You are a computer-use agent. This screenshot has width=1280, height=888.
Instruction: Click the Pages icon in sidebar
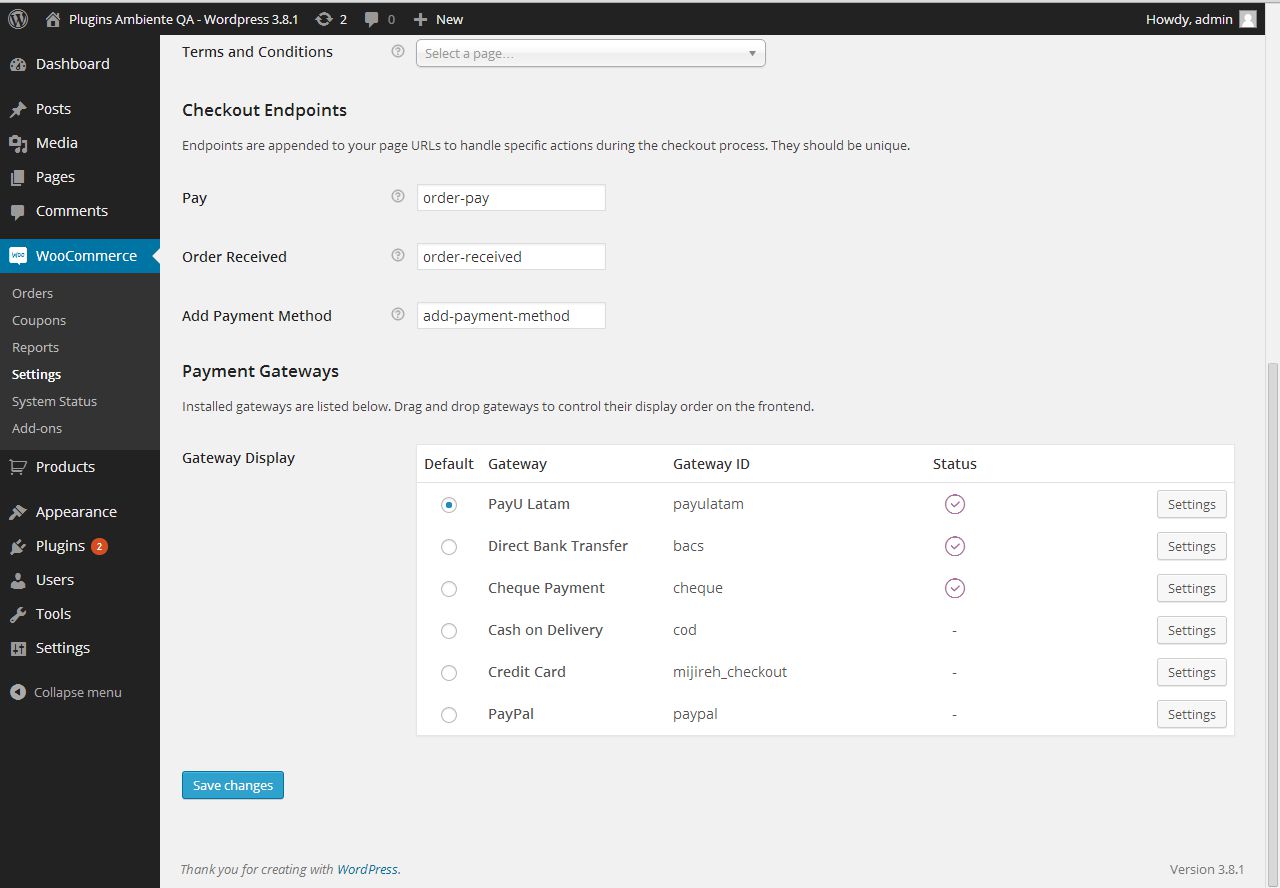(x=18, y=177)
